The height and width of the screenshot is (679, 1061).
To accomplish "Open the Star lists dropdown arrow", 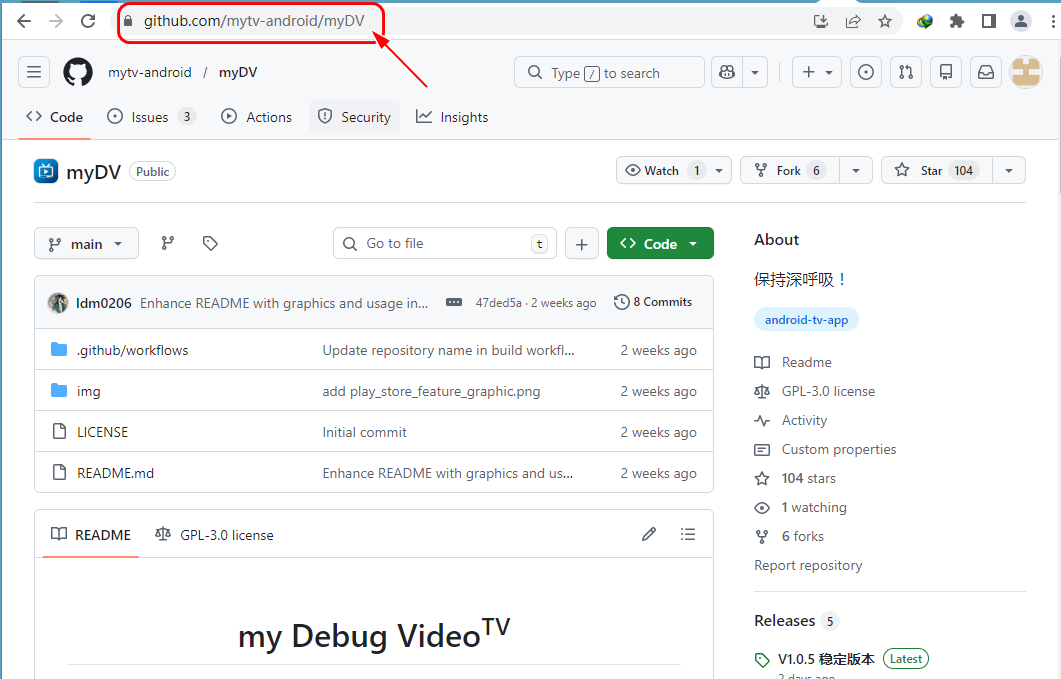I will coord(1009,171).
